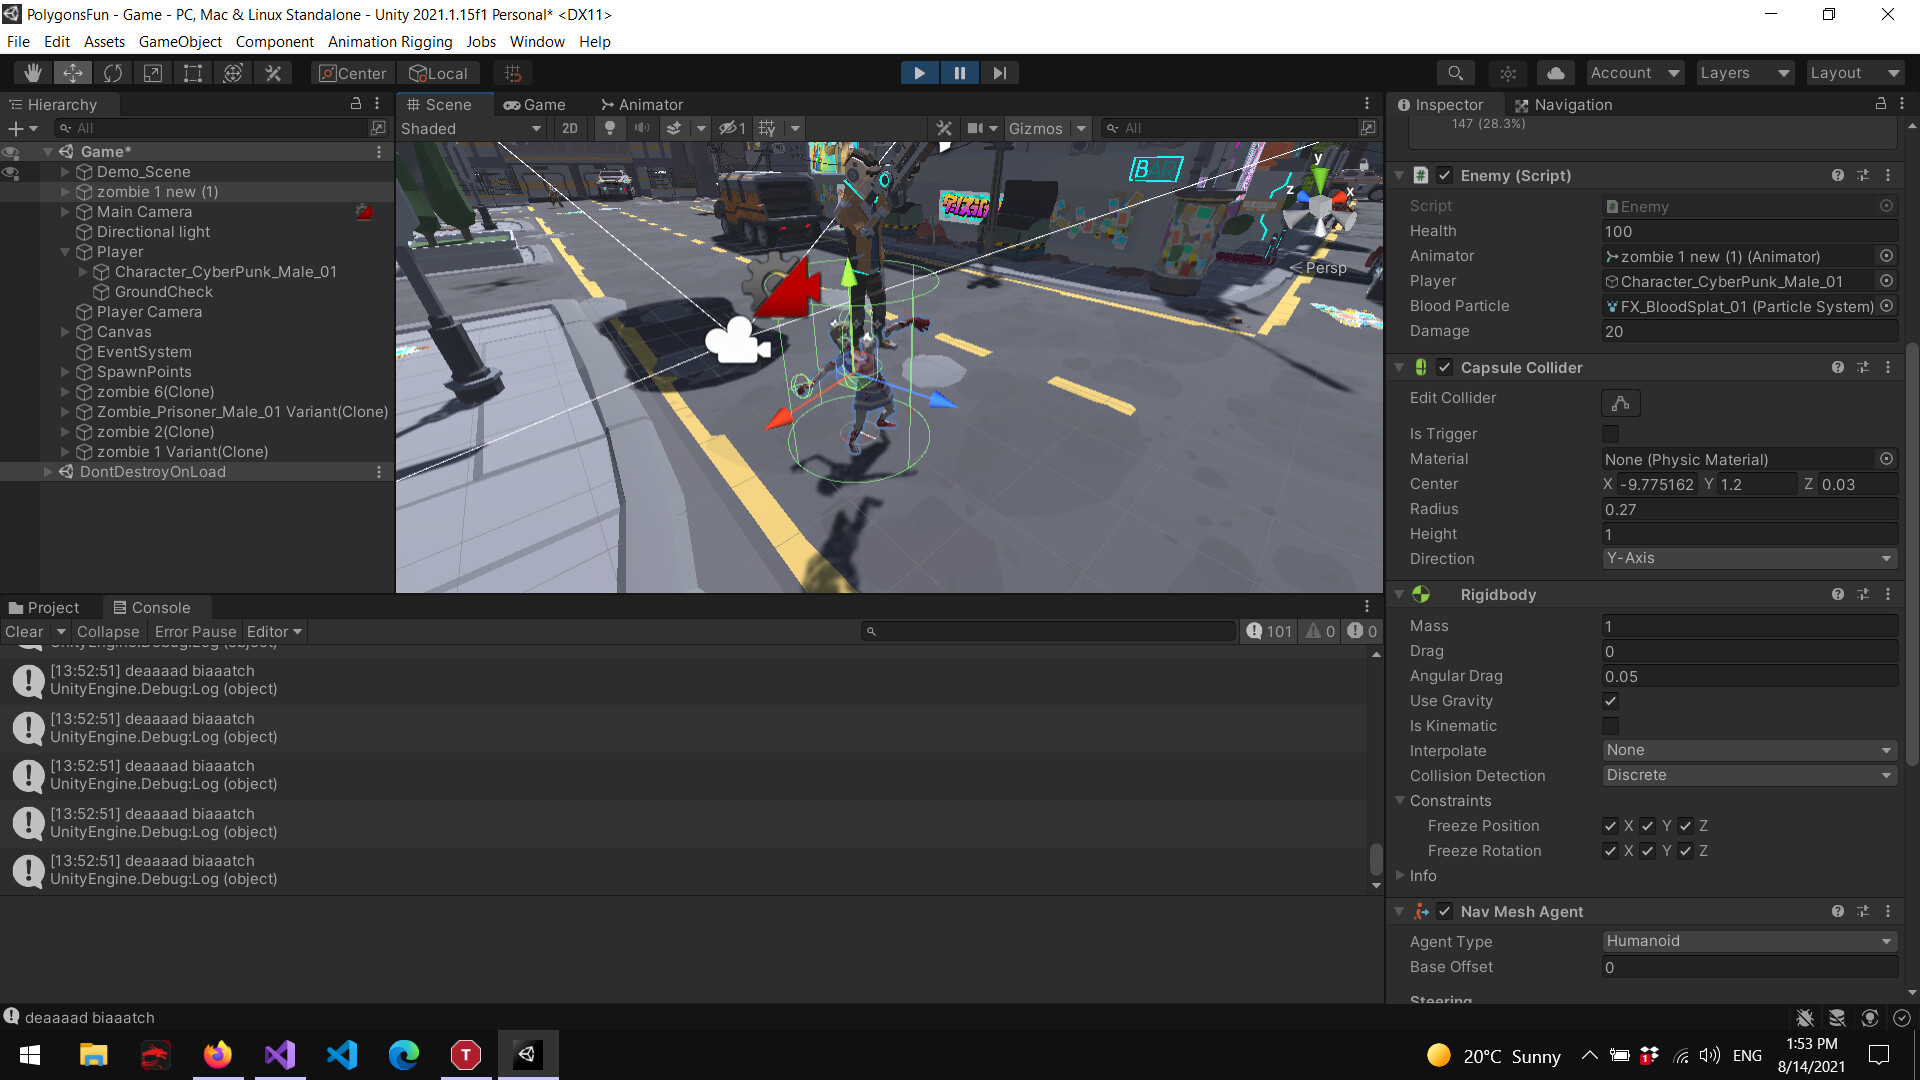Viewport: 1920px width, 1080px height.
Task: Disable Use Gravity on the Rigidbody
Action: [x=1609, y=700]
